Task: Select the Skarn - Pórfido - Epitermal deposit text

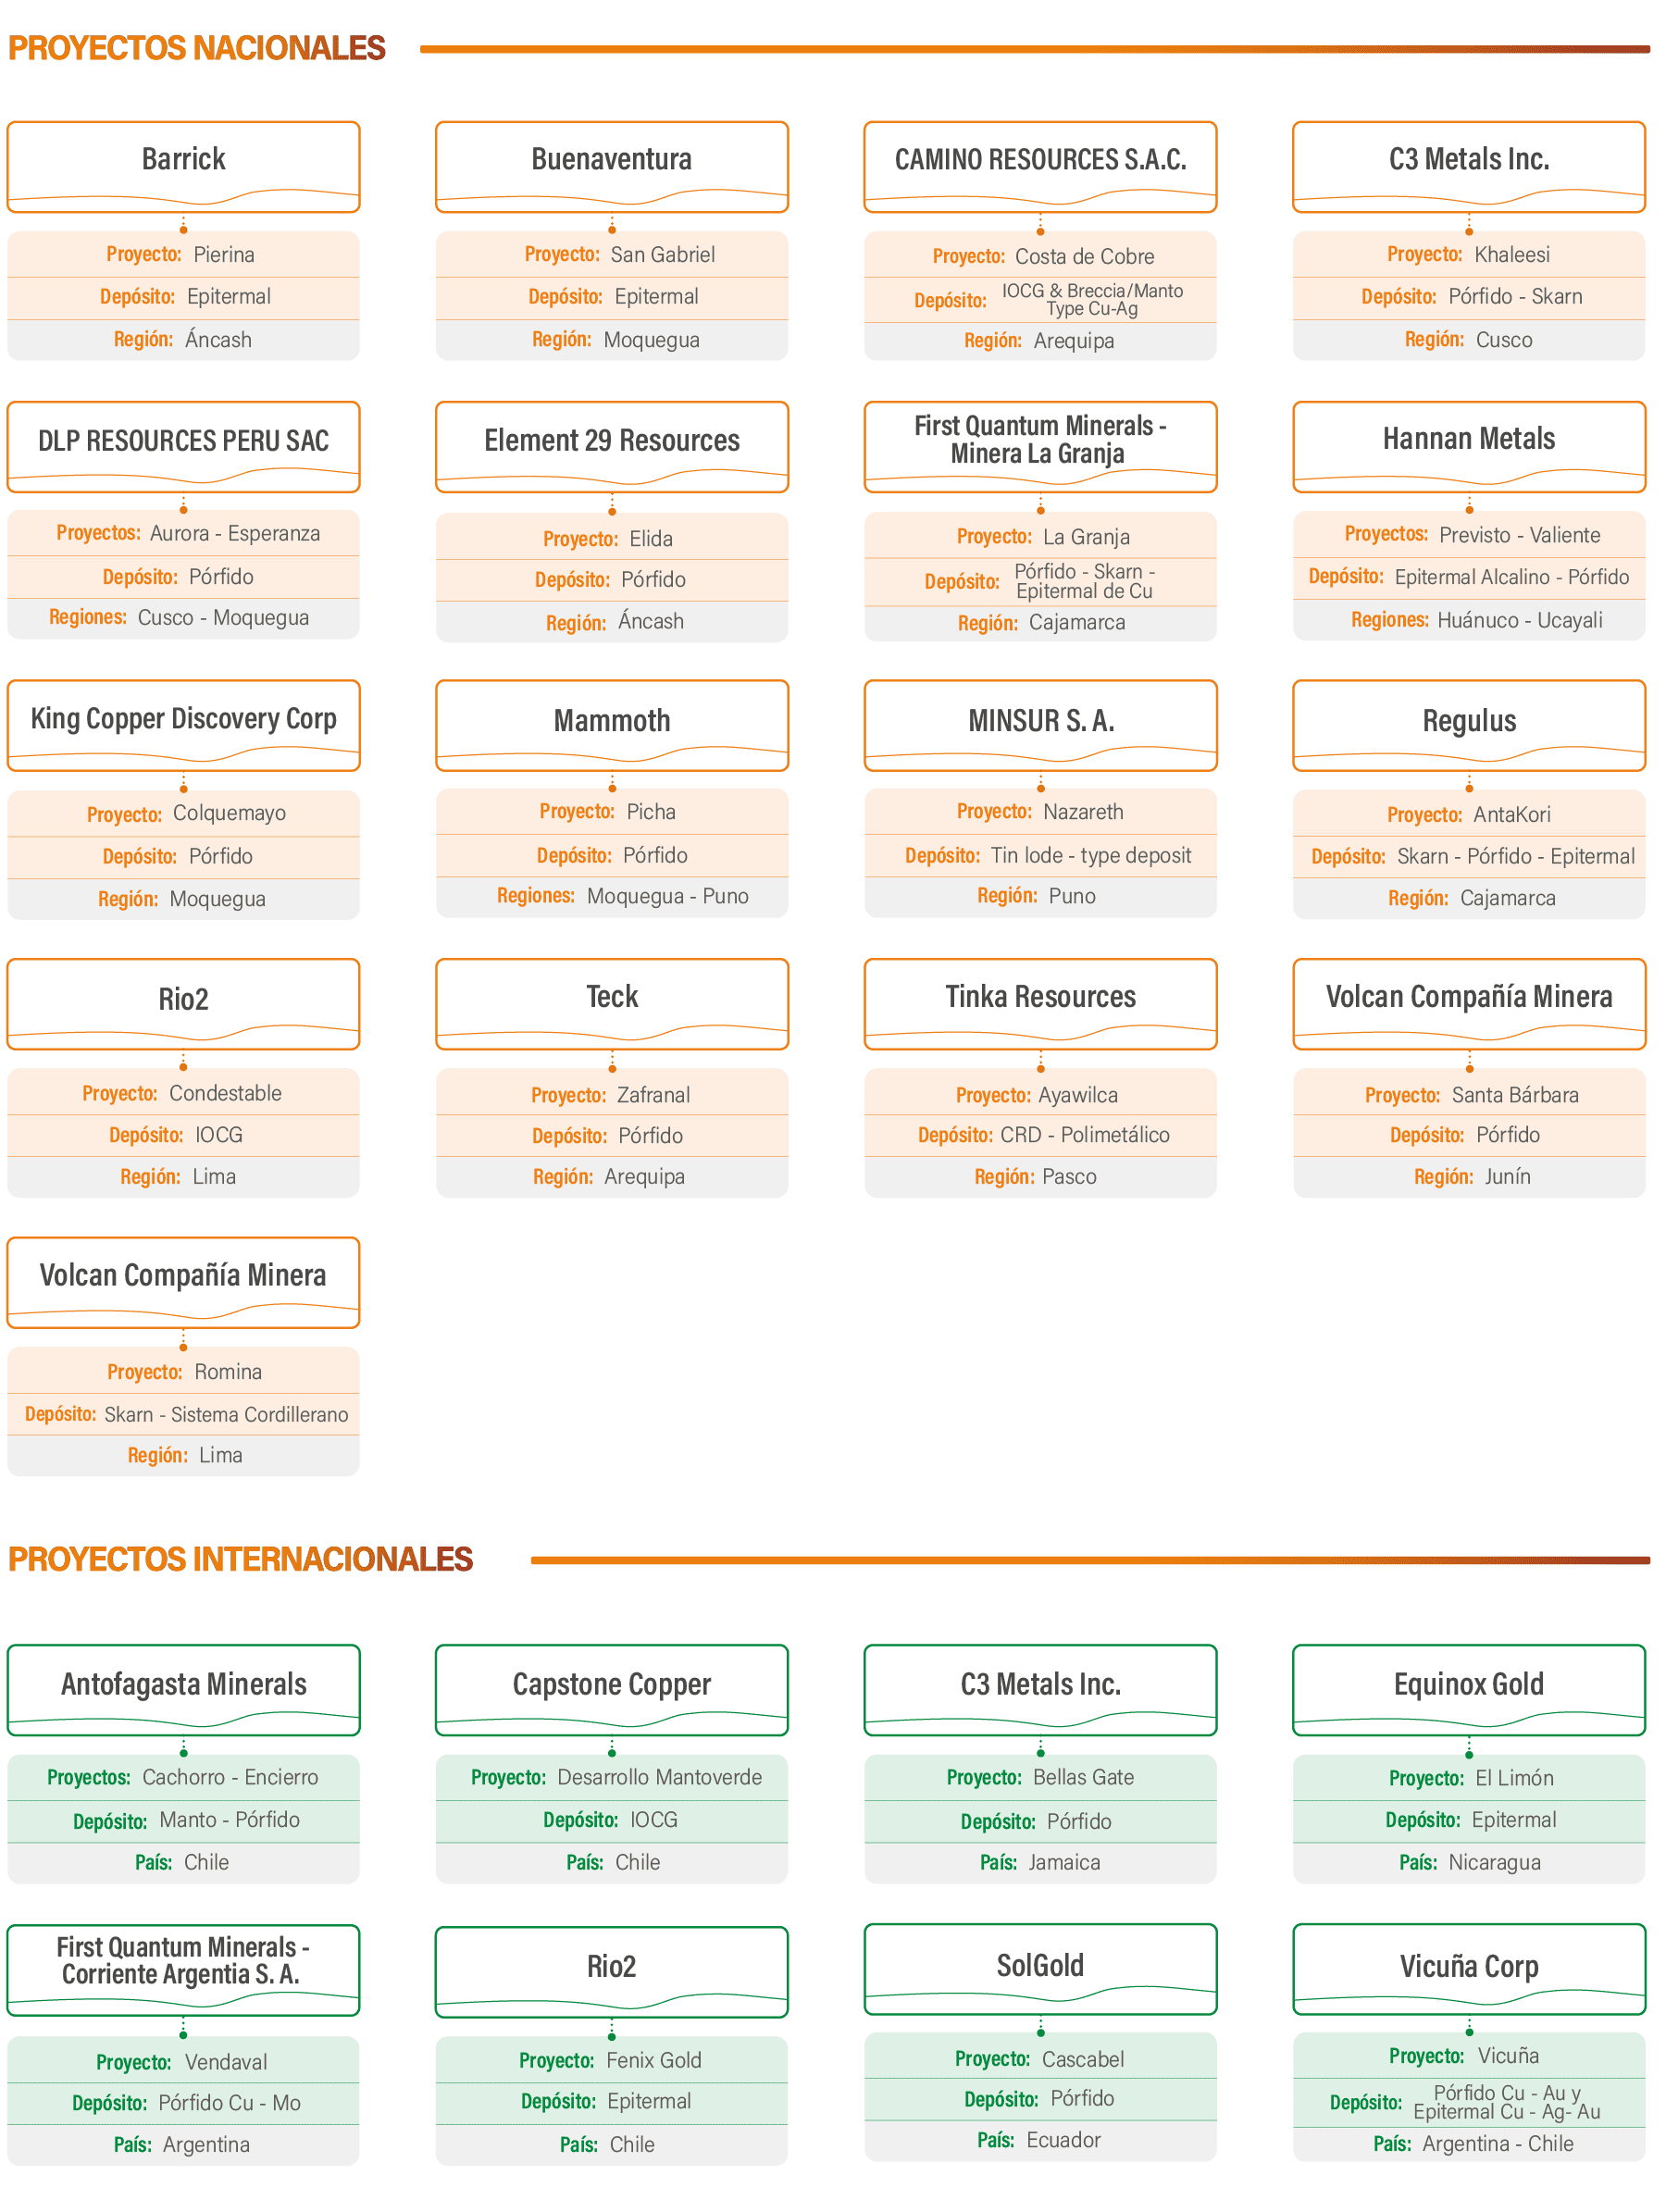Action: coord(1516,856)
